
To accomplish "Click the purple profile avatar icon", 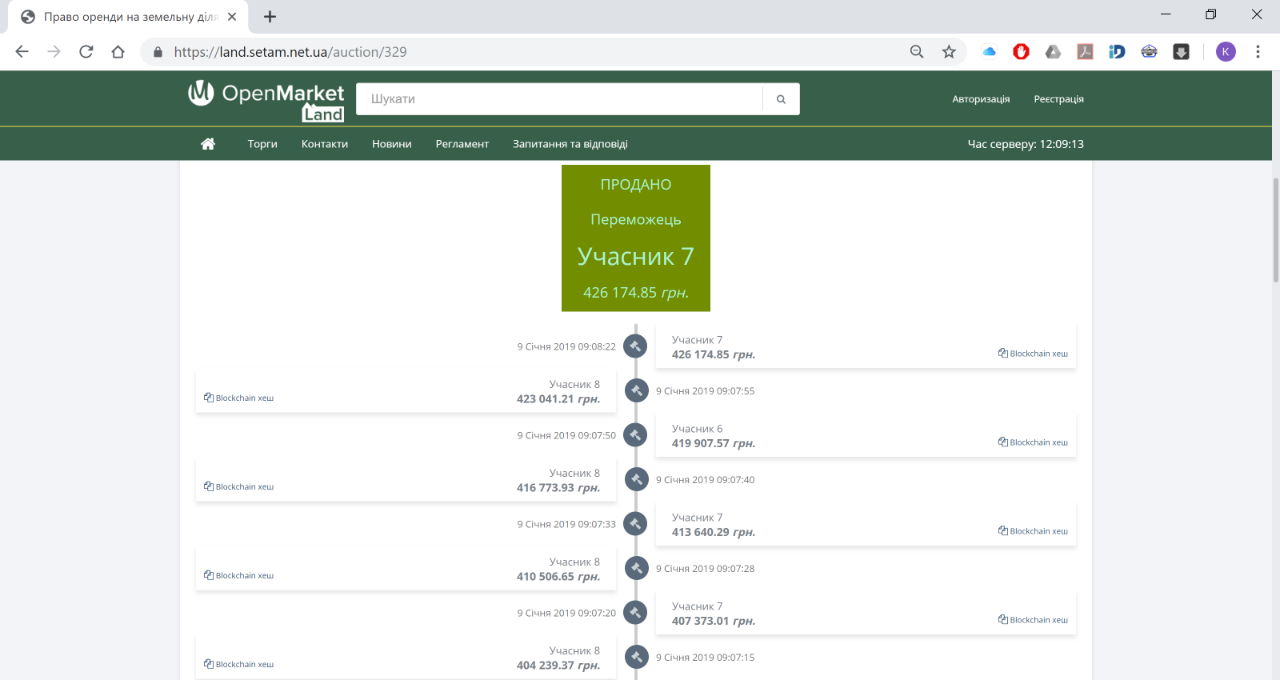I will tap(1225, 52).
